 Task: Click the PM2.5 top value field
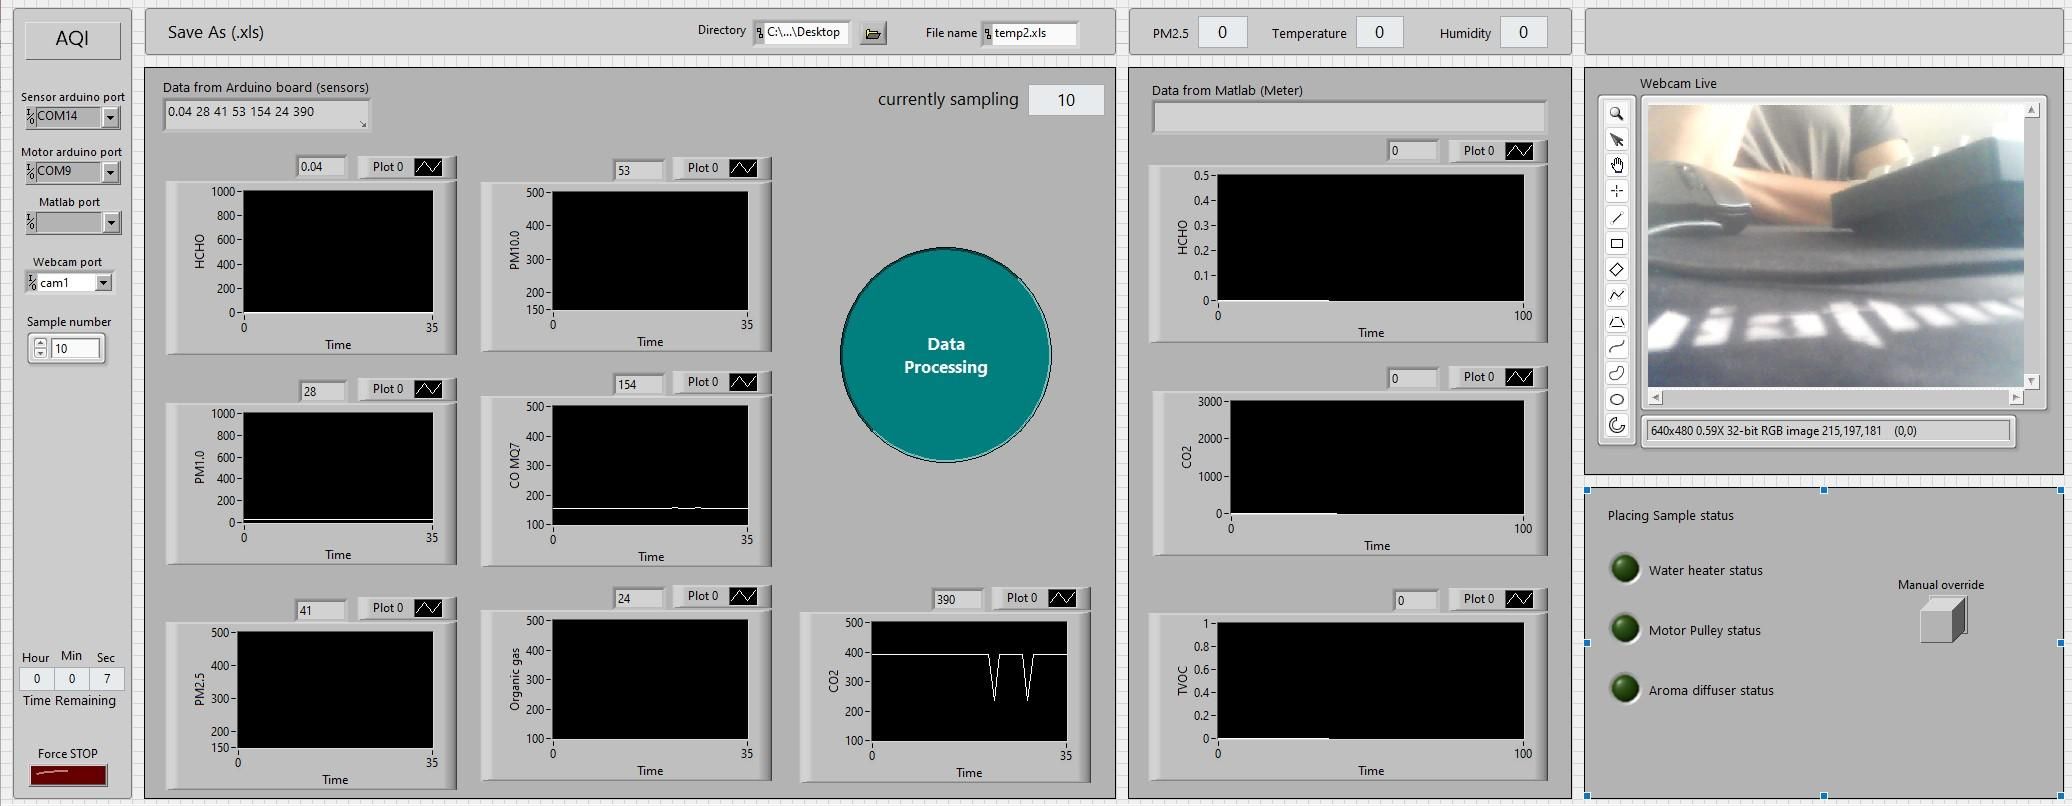pyautogui.click(x=1222, y=32)
